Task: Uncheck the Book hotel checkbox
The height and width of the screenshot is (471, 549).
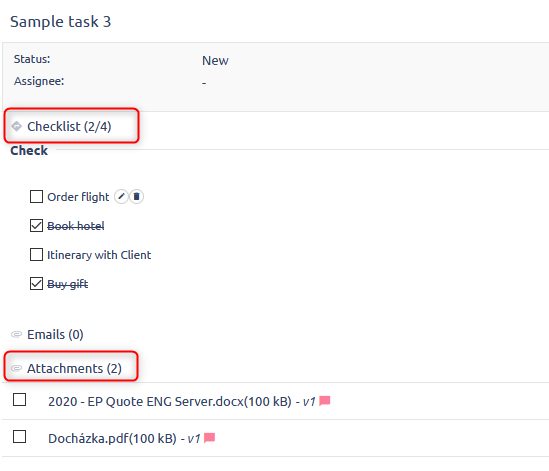Action: (x=36, y=226)
